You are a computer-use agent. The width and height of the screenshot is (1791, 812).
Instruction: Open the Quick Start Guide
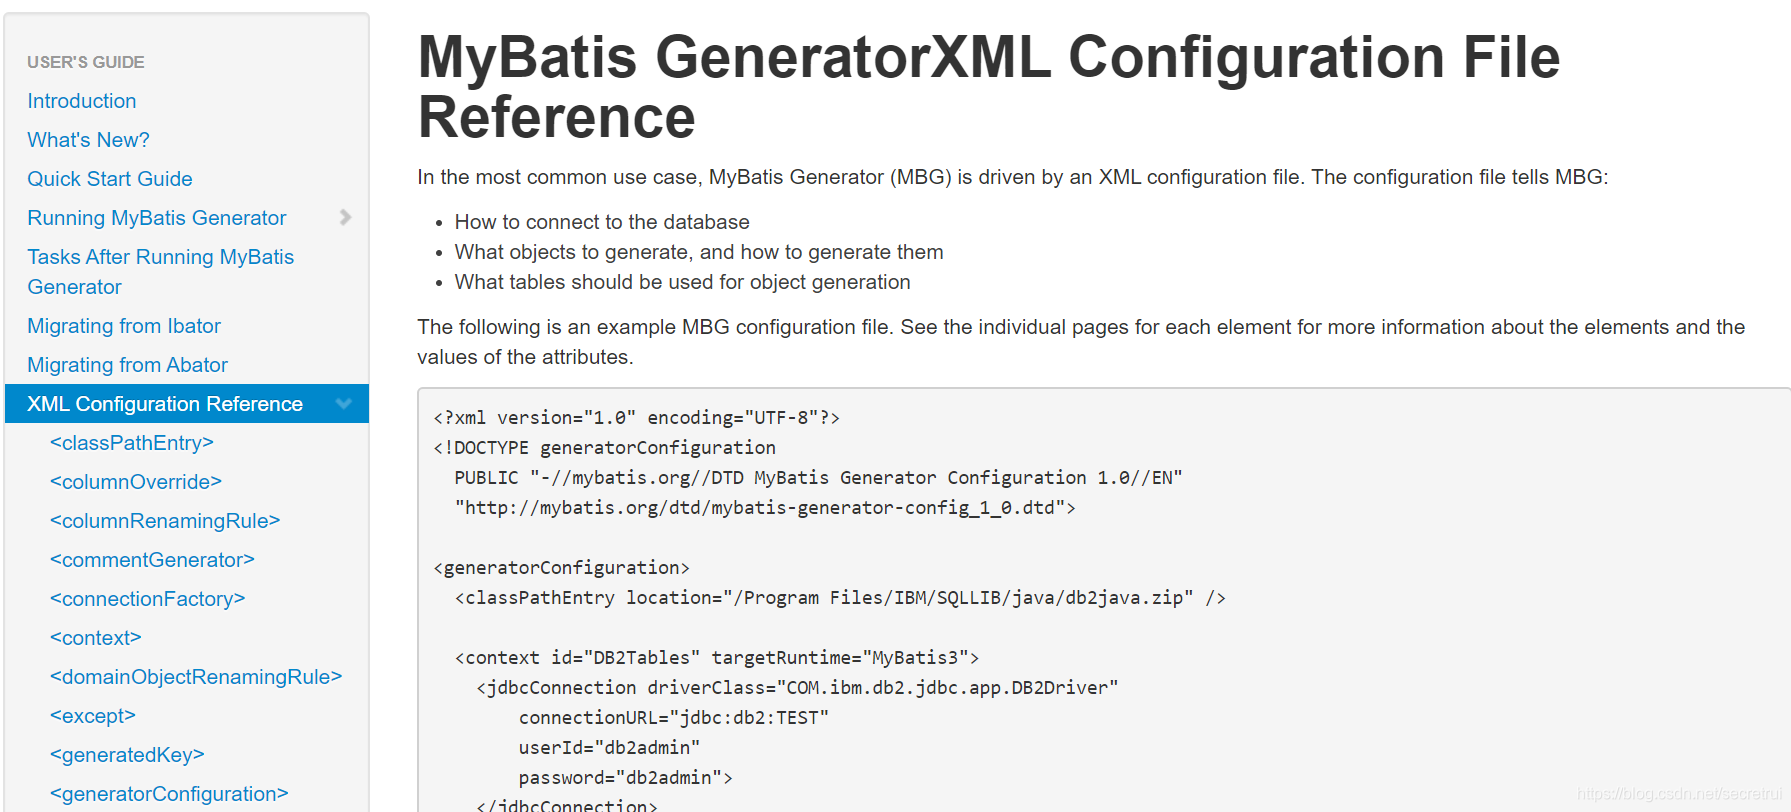(x=110, y=178)
